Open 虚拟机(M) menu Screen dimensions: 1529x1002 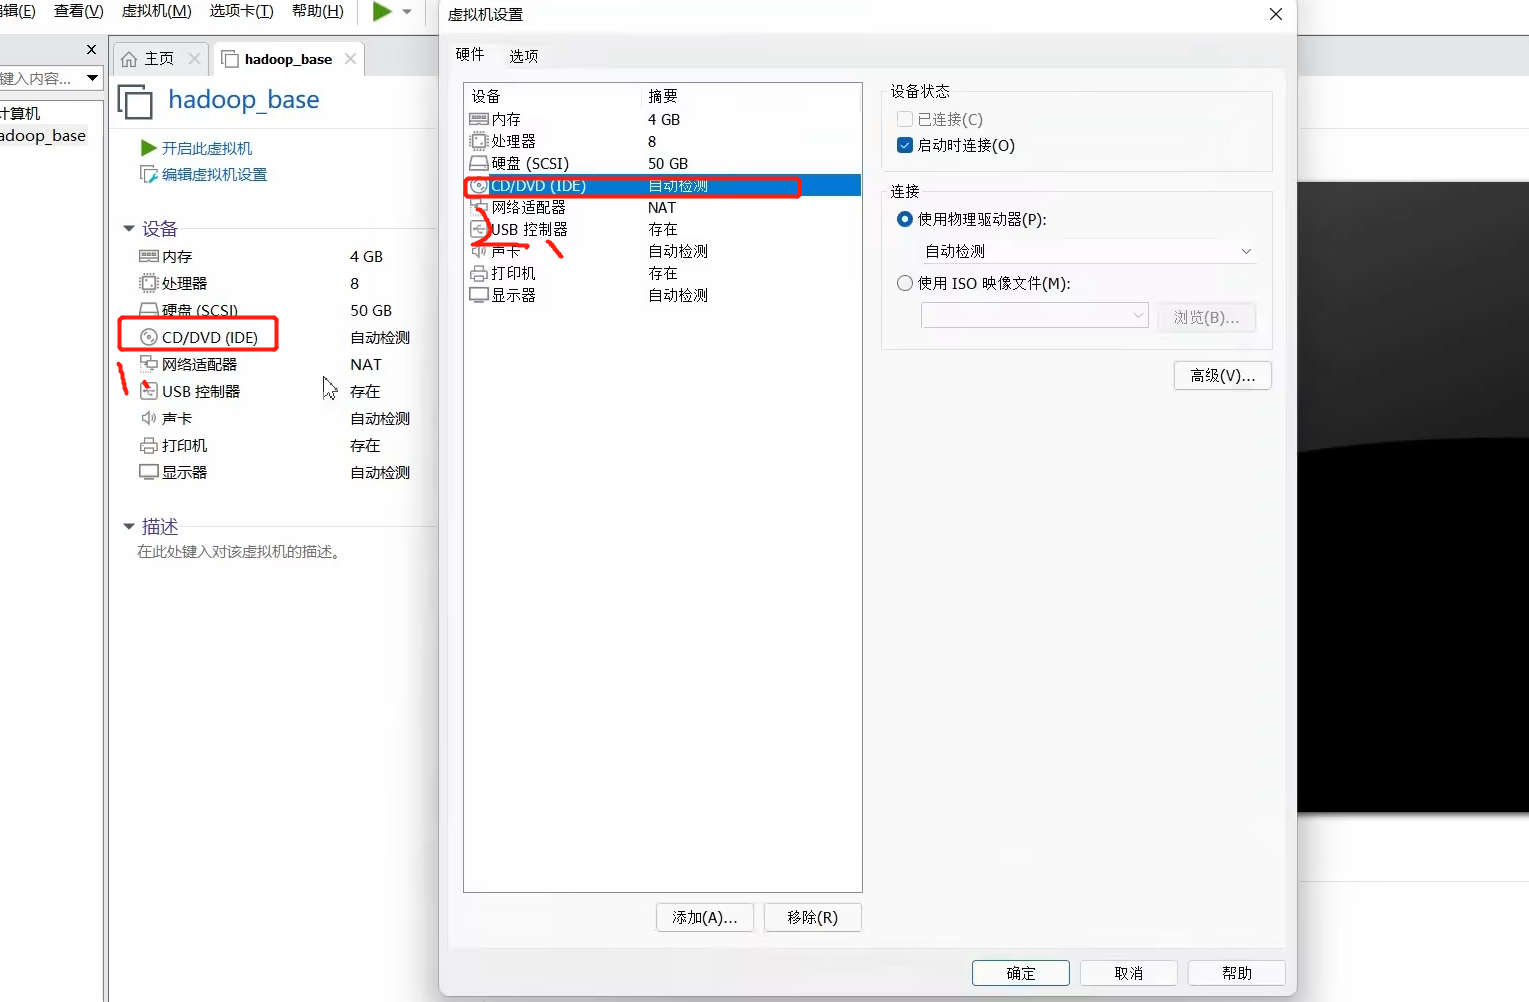(156, 11)
